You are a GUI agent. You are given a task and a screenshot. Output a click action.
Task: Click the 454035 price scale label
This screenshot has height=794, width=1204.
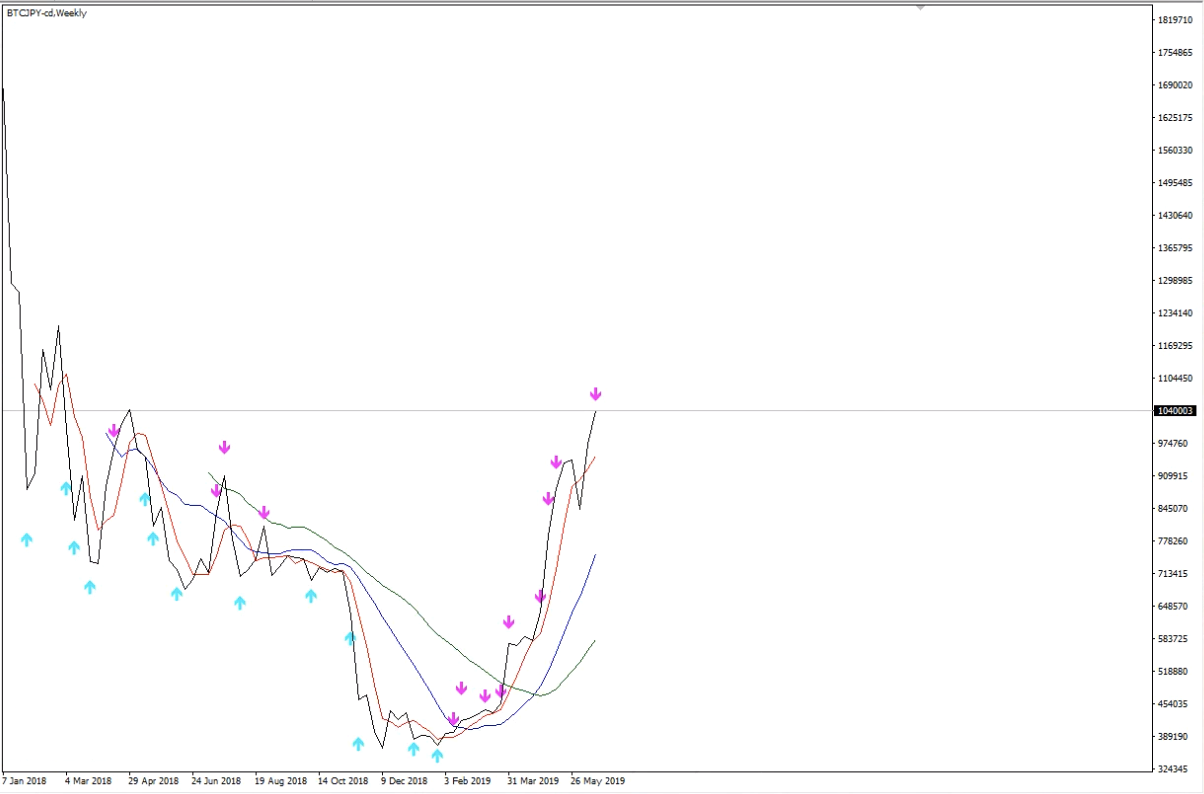click(1171, 704)
